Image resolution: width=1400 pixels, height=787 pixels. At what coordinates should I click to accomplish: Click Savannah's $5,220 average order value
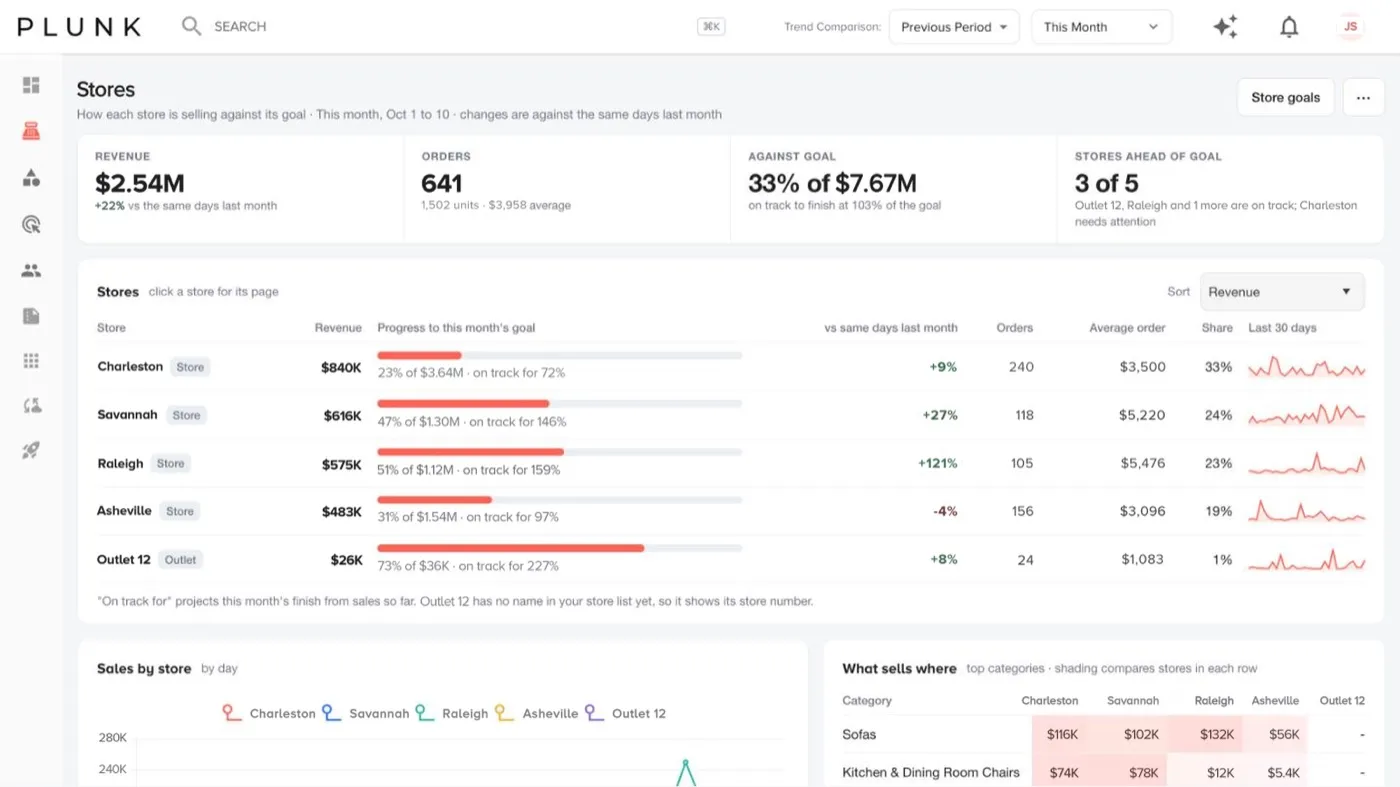pos(1143,415)
